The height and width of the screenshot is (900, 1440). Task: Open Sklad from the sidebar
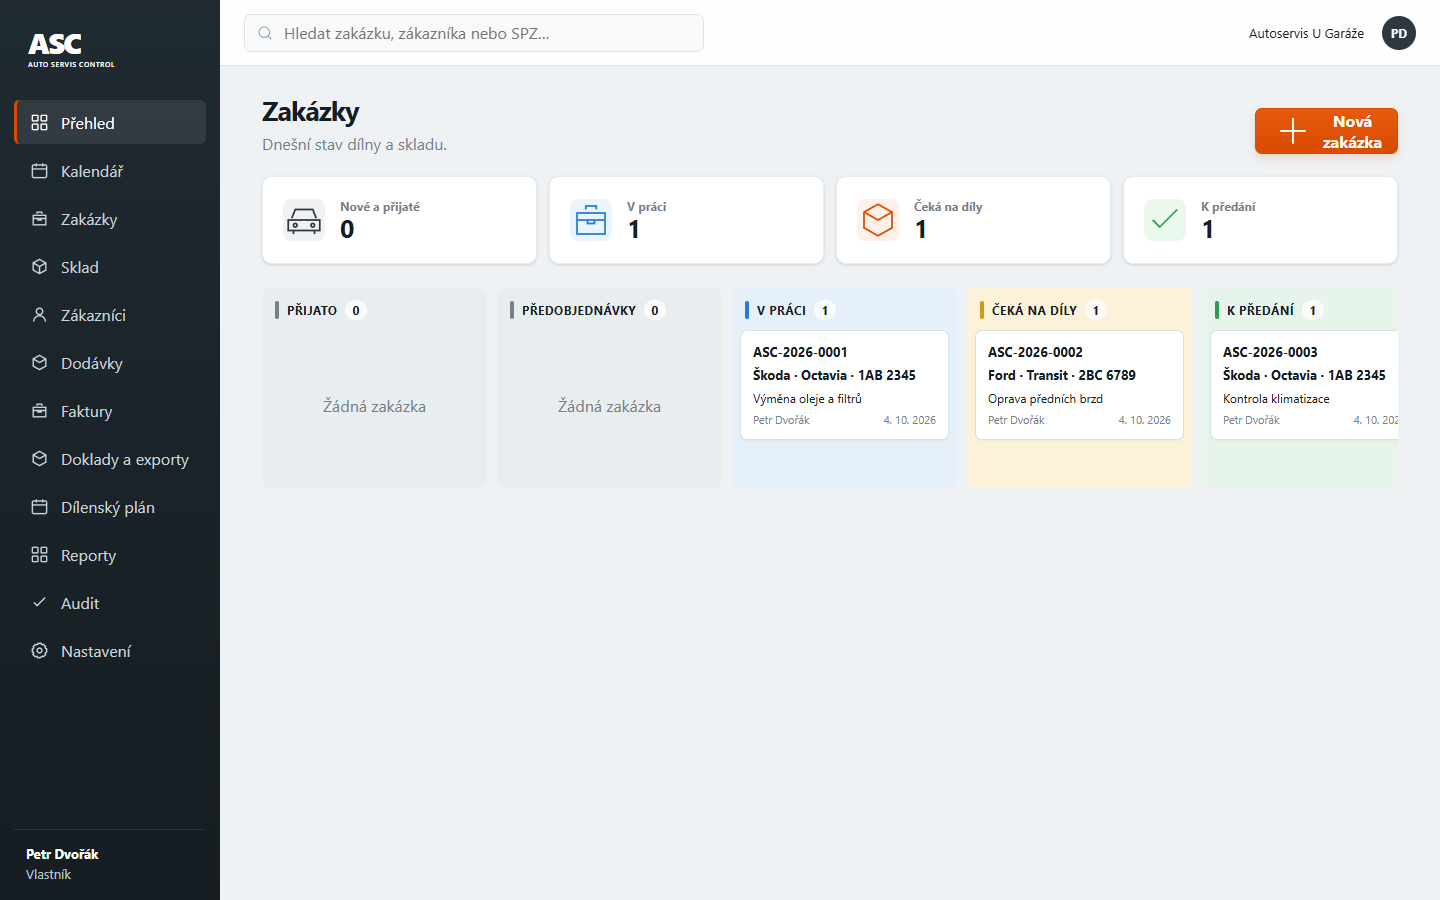110,267
